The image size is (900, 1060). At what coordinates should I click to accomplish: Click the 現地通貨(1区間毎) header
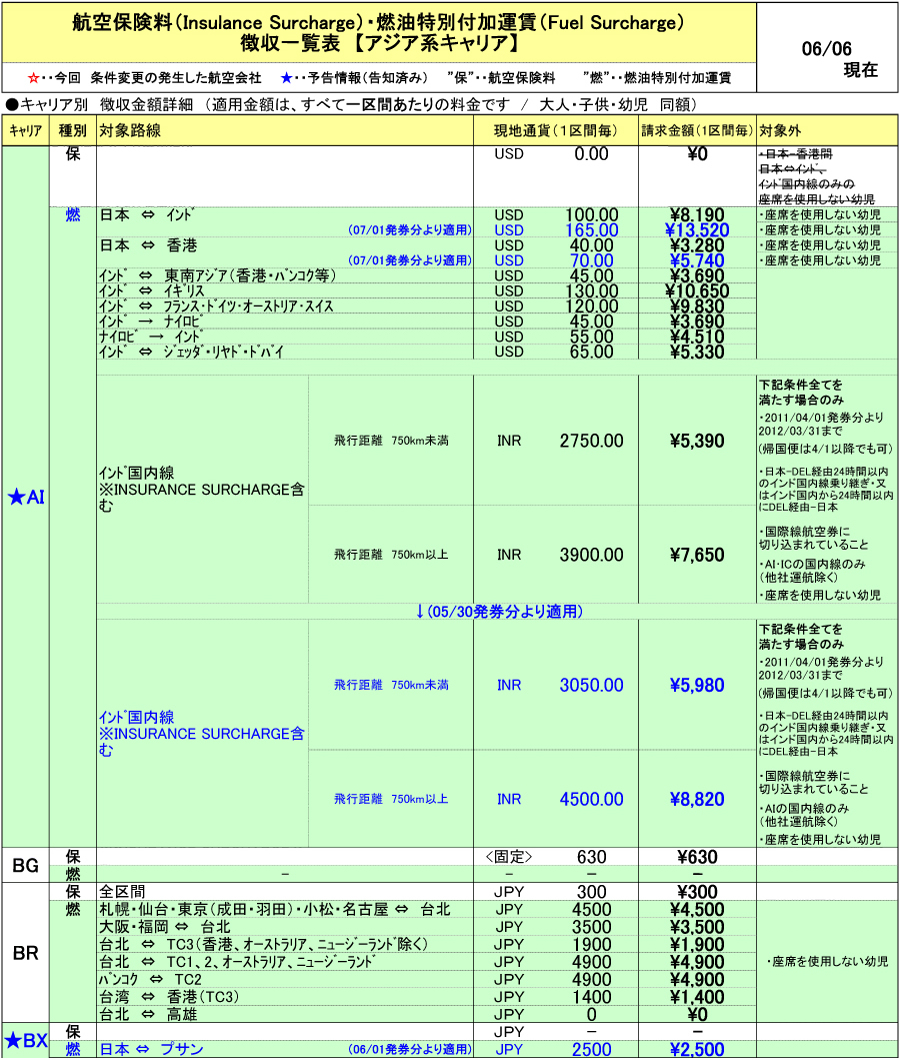[x=555, y=130]
